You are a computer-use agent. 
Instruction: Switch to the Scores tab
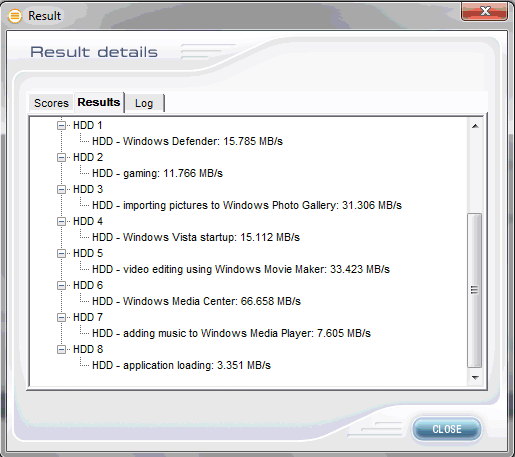tap(51, 103)
